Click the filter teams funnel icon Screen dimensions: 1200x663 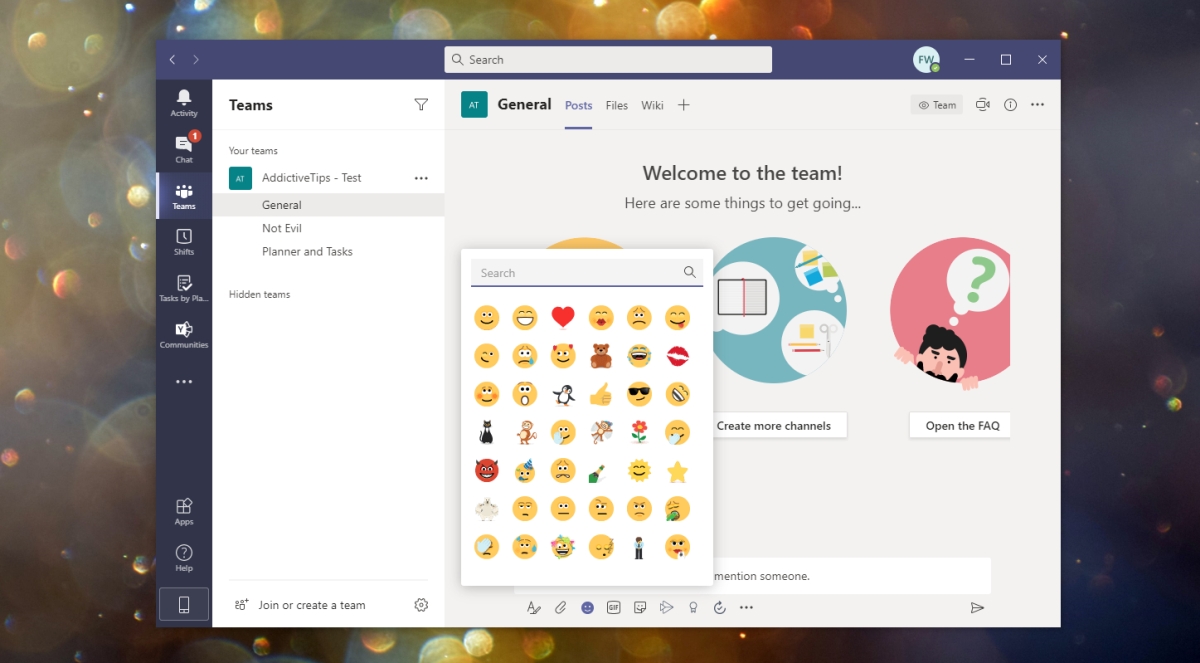click(421, 105)
